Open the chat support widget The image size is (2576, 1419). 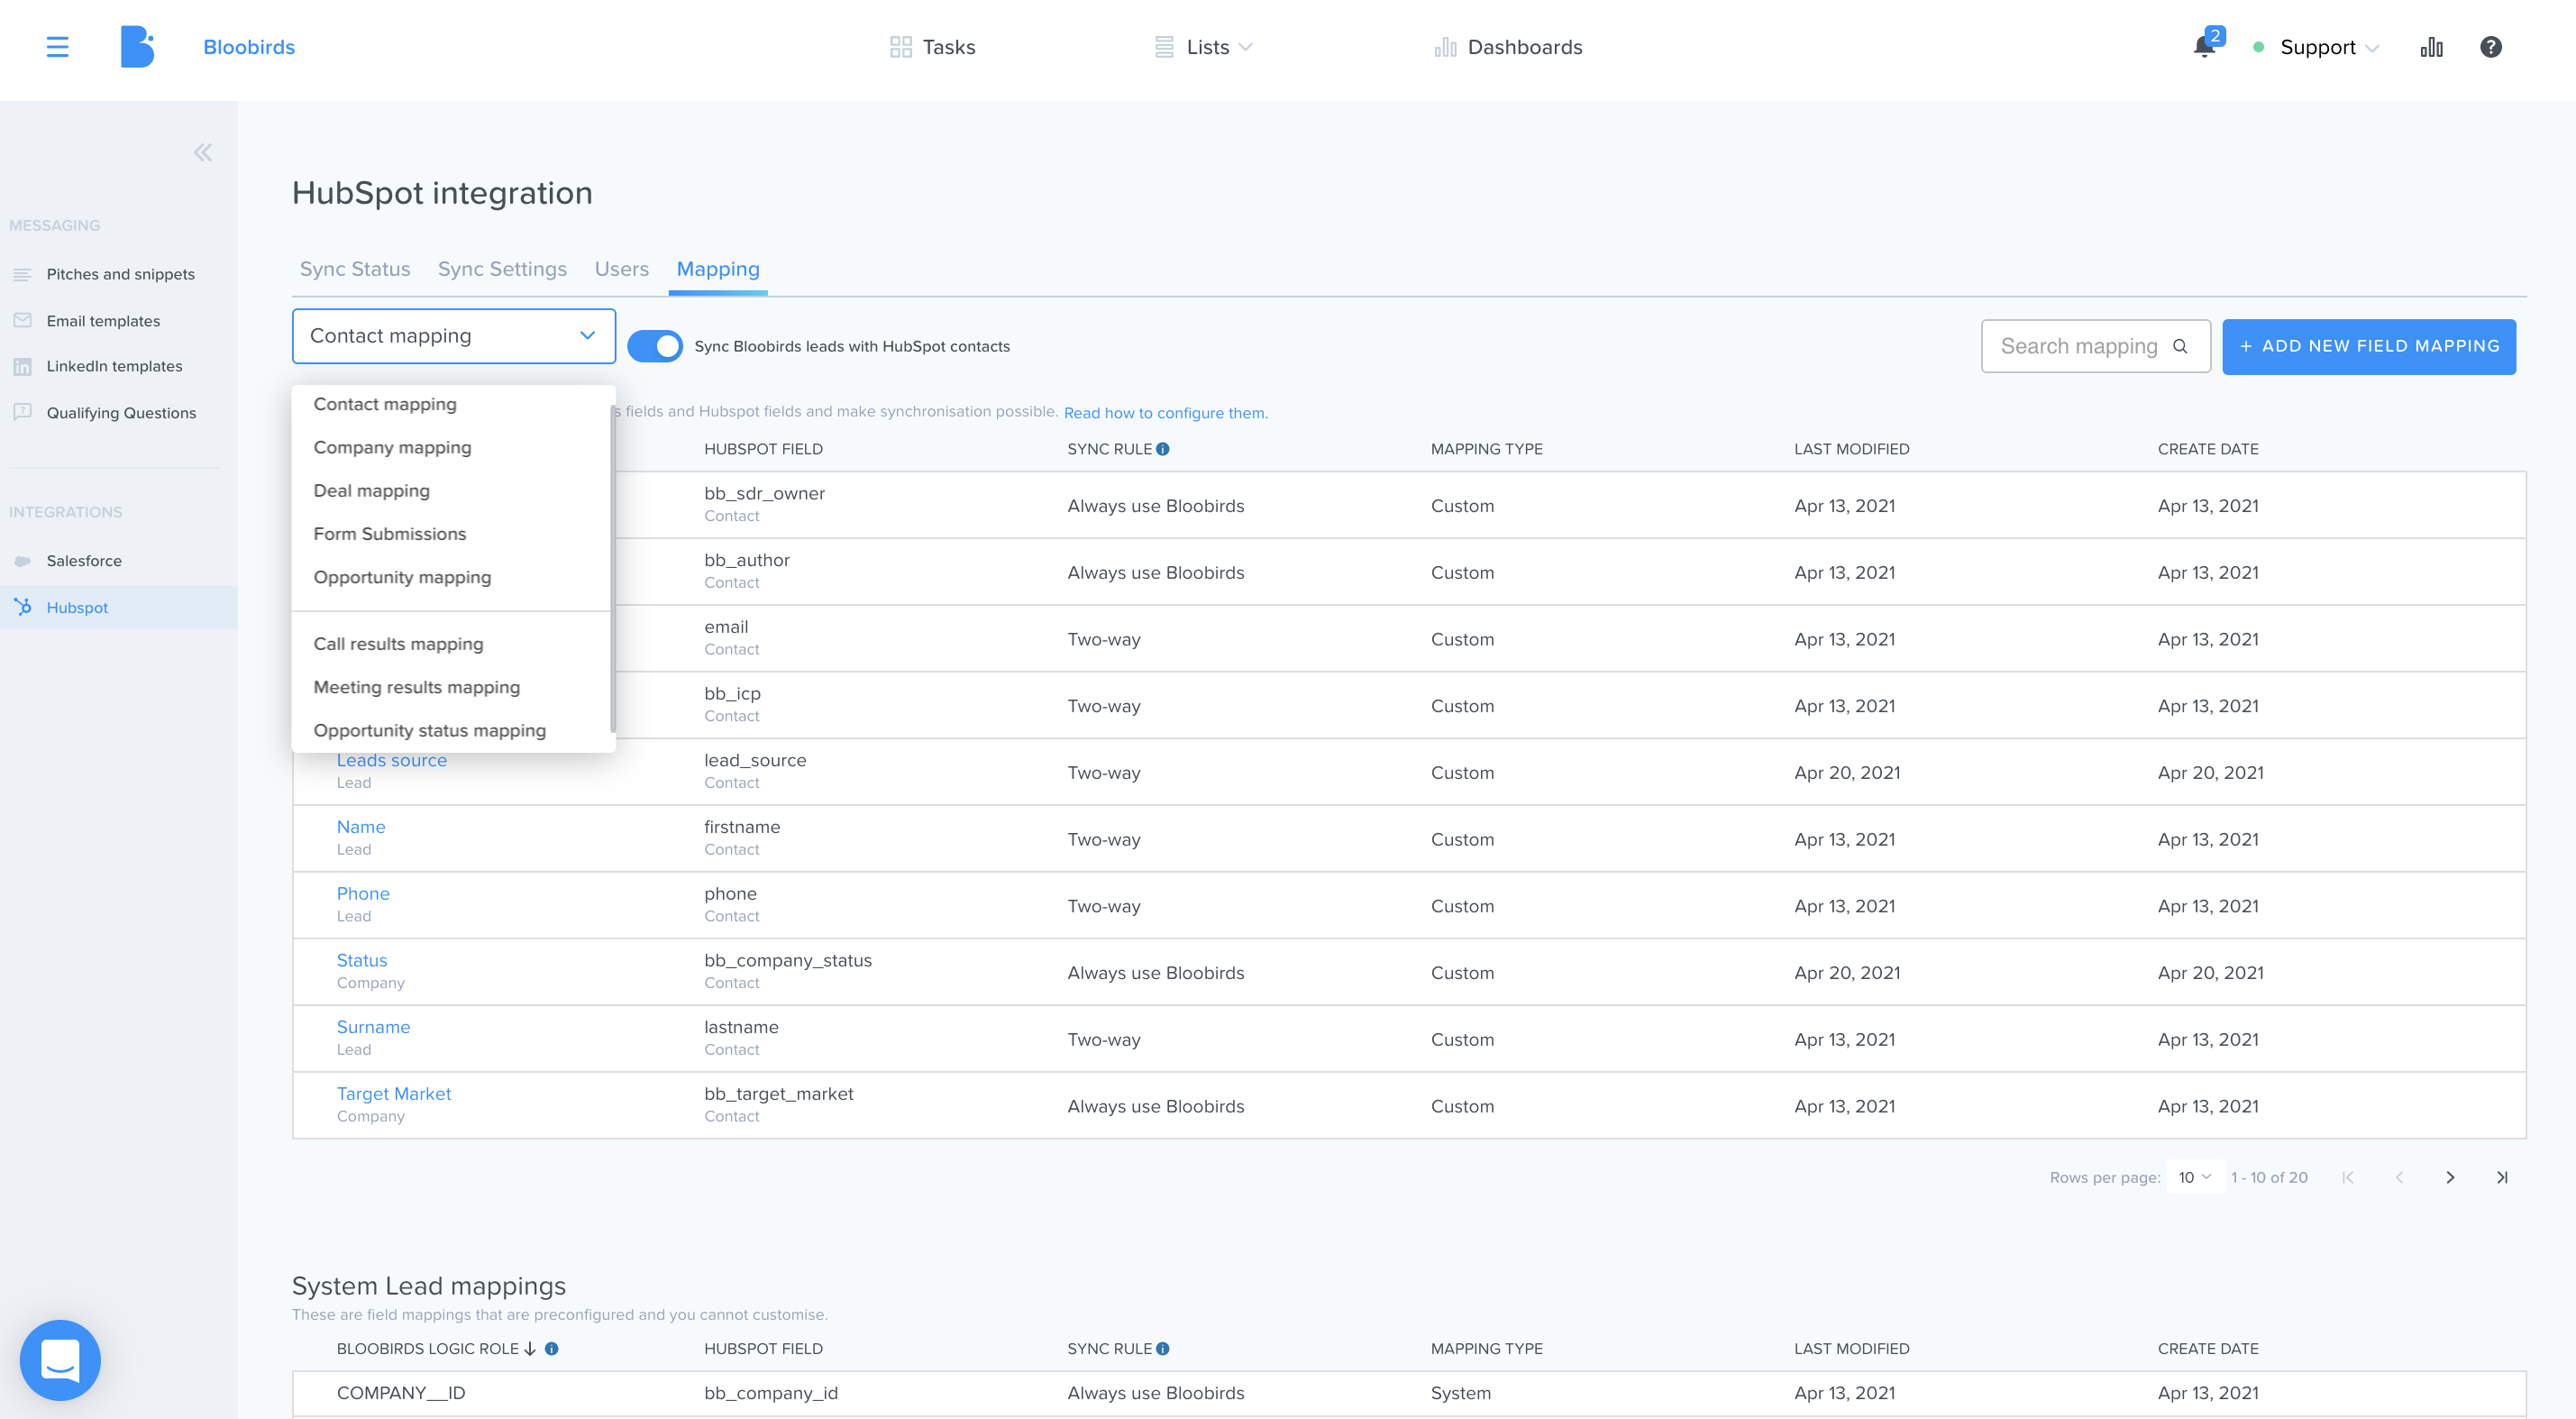pos(60,1359)
